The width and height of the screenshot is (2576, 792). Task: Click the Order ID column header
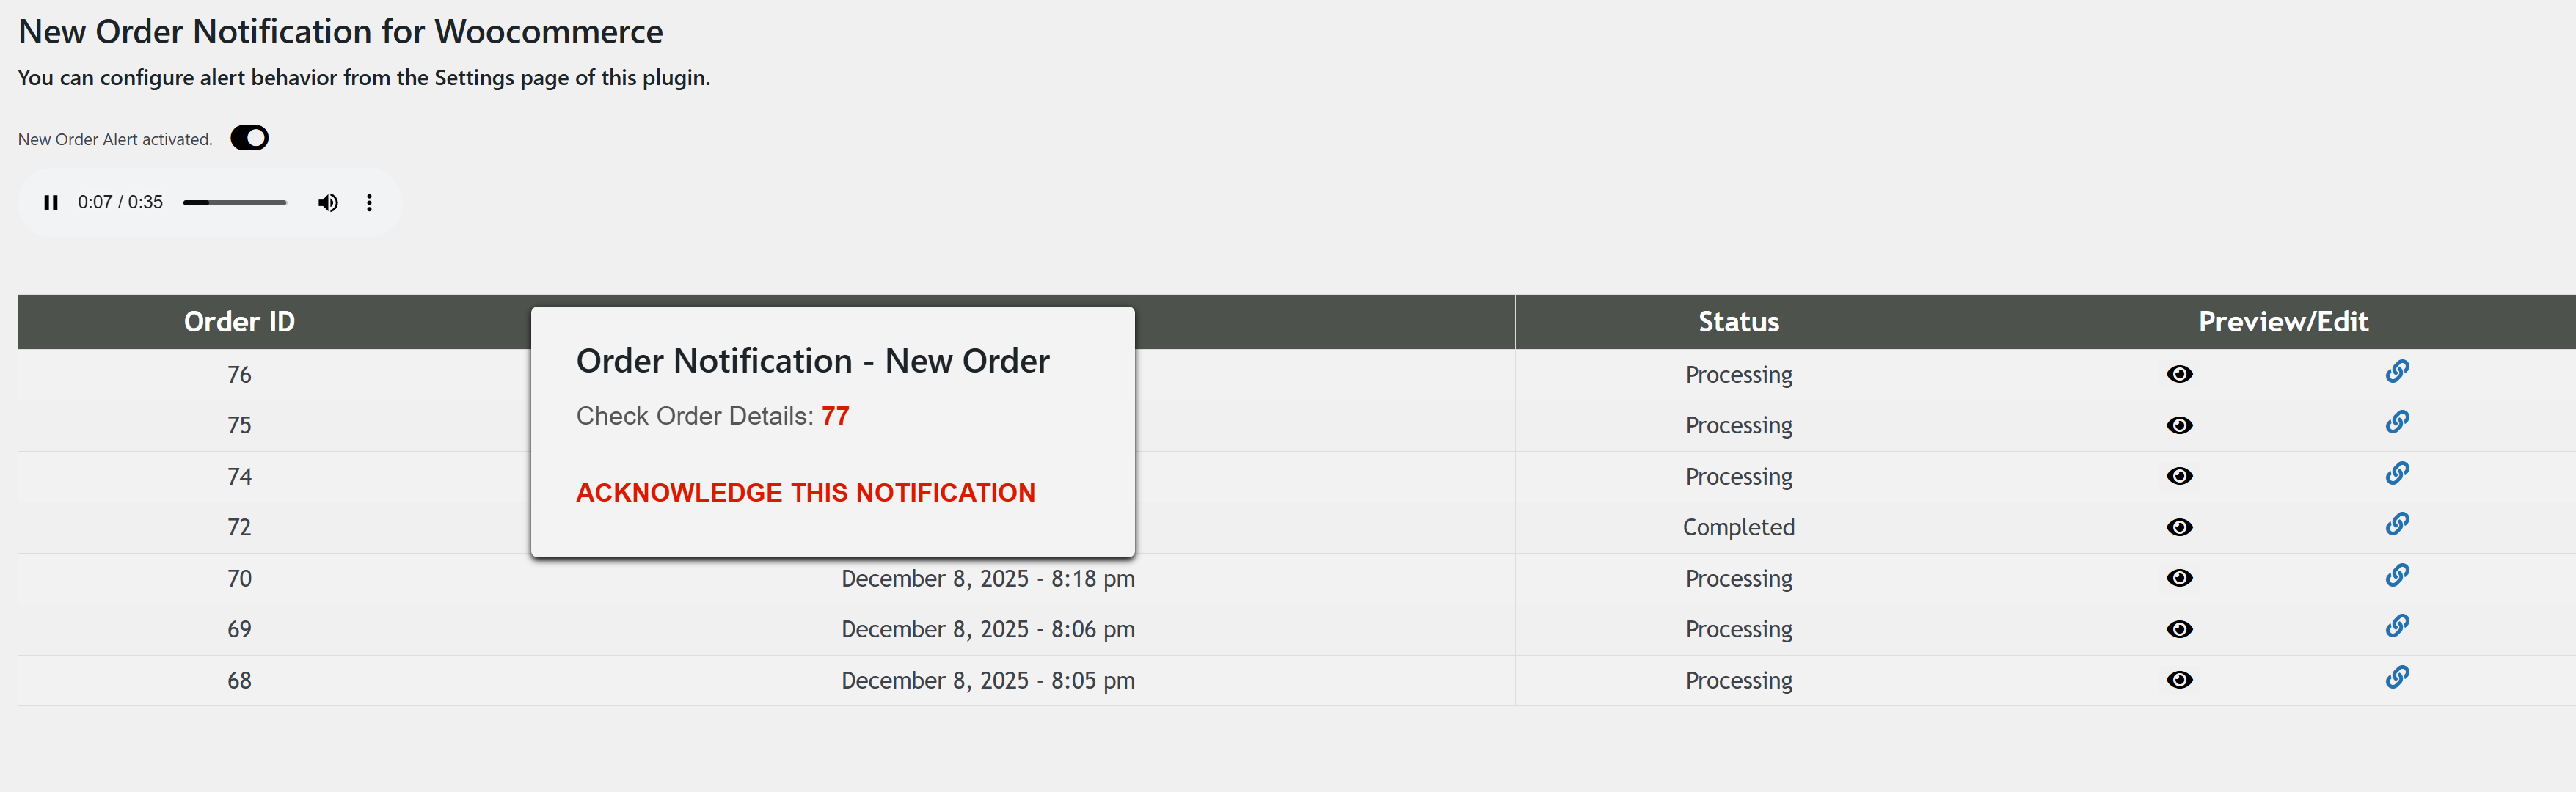coord(239,321)
